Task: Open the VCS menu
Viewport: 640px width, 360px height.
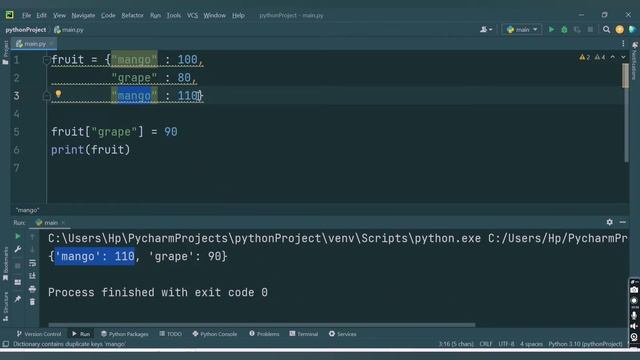Action: [192, 16]
